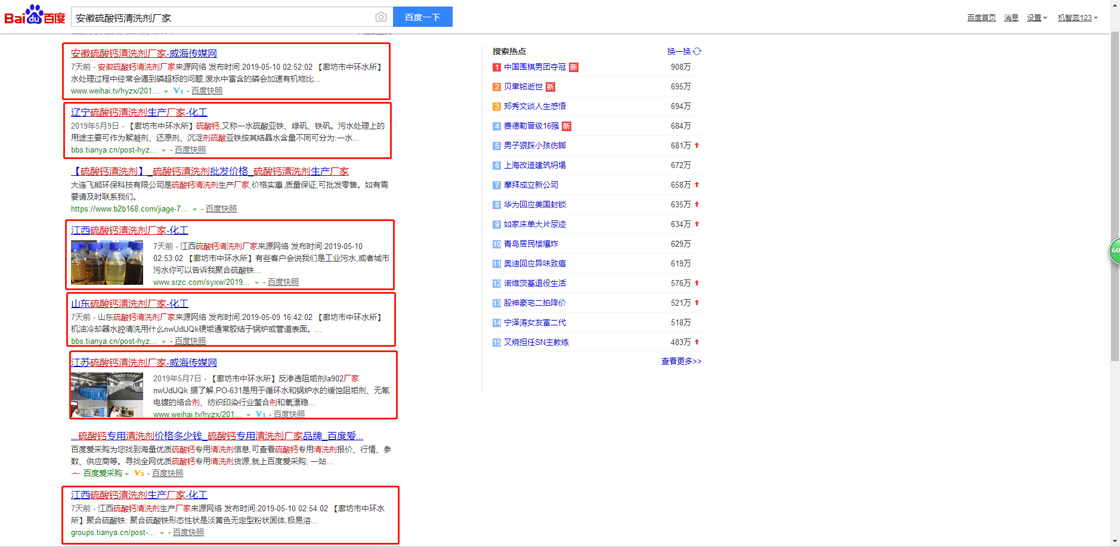
Task: Open 消息 messages link
Action: coord(1011,17)
